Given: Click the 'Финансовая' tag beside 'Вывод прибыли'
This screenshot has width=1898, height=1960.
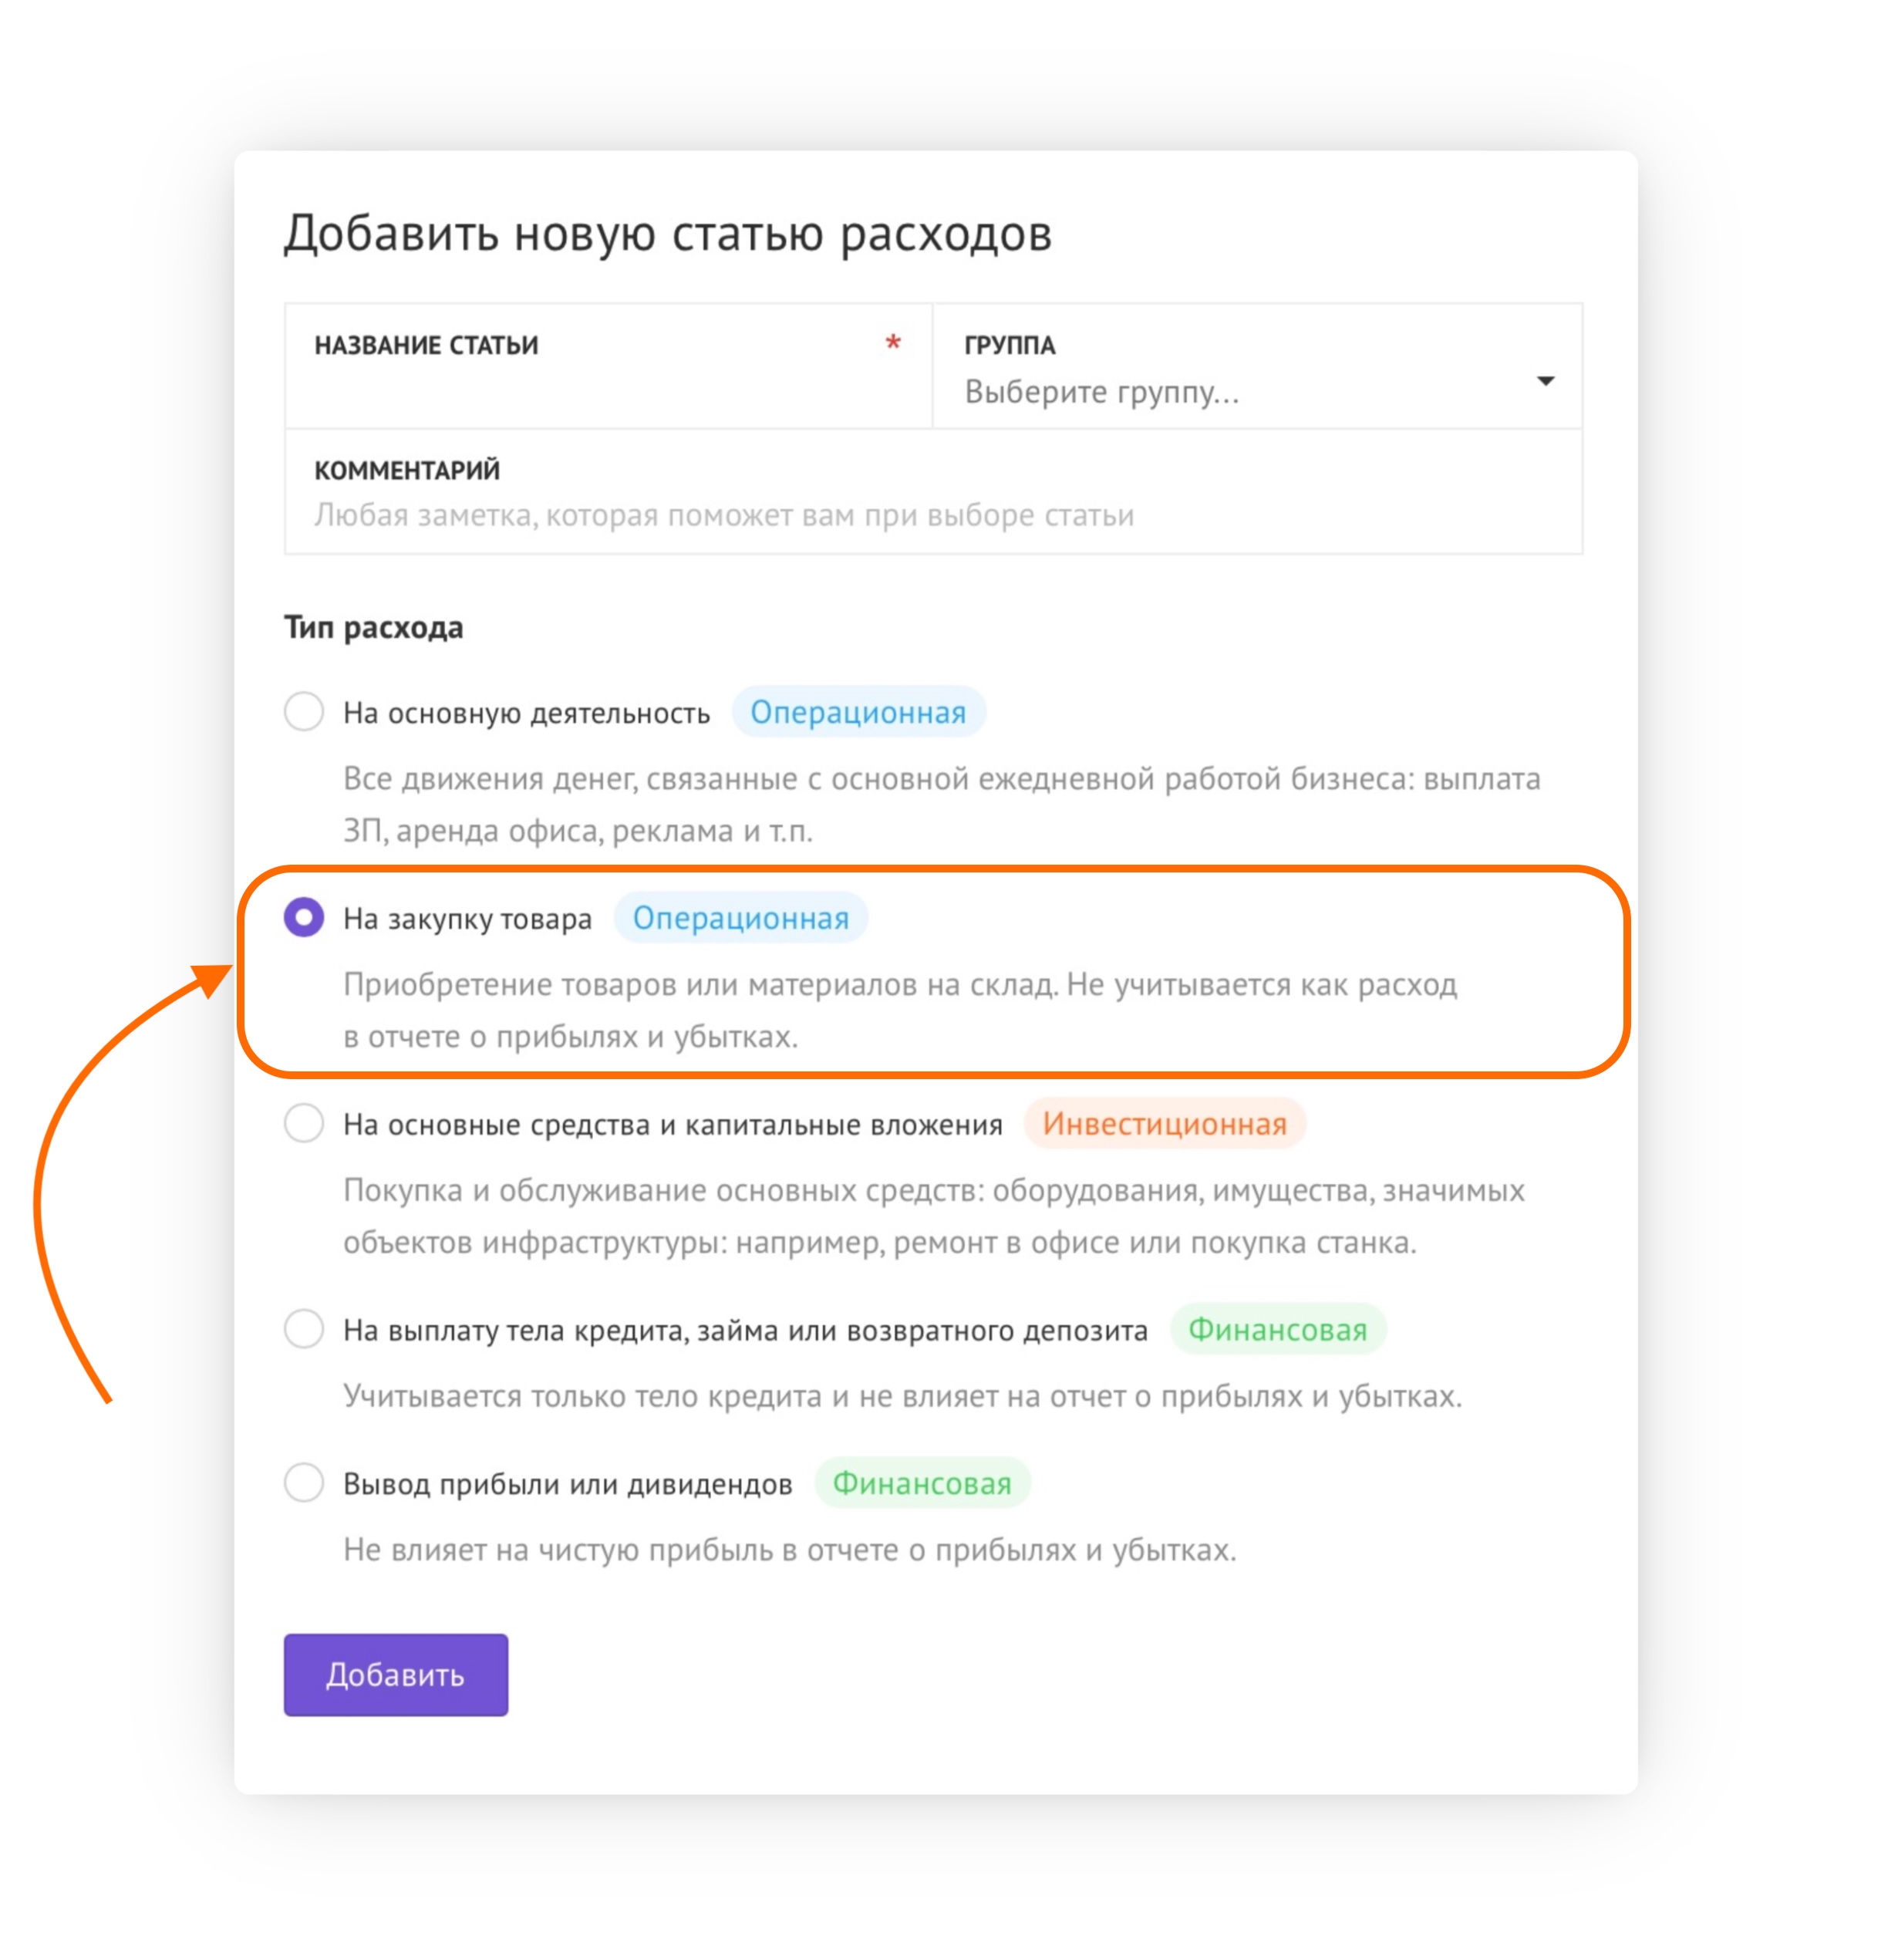Looking at the screenshot, I should click(x=923, y=1483).
